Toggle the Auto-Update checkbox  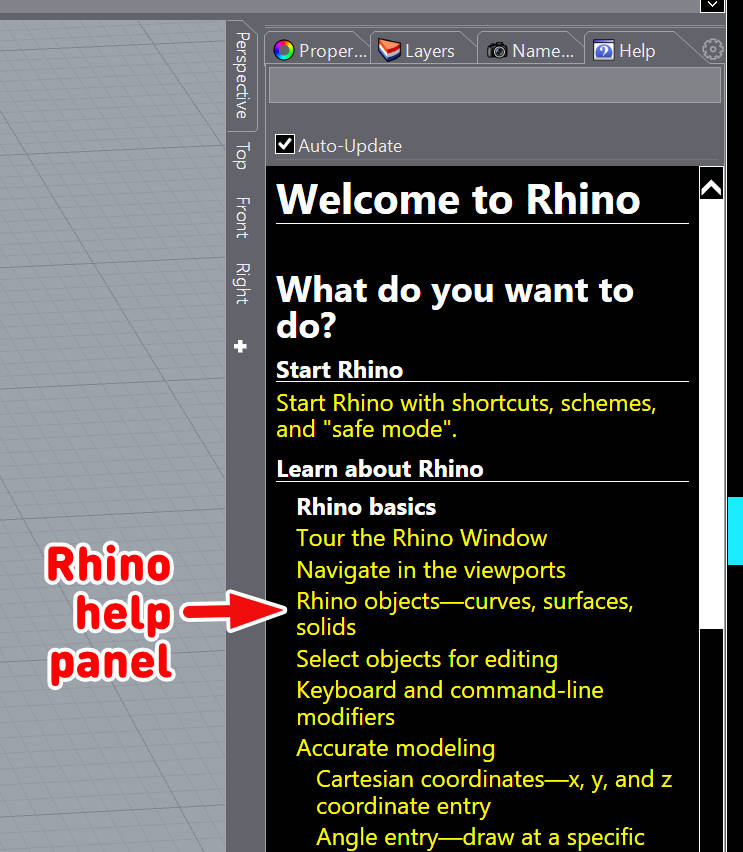(x=285, y=145)
